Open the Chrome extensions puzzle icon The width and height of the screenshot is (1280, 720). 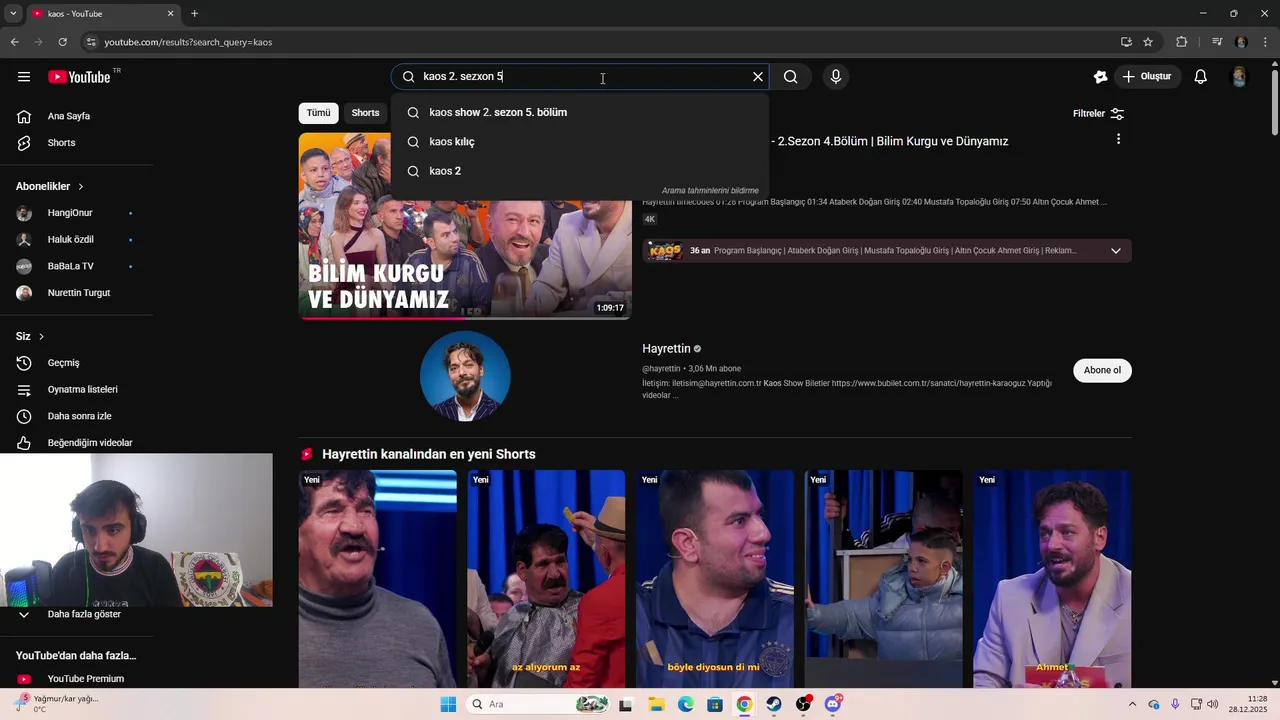tap(1182, 42)
